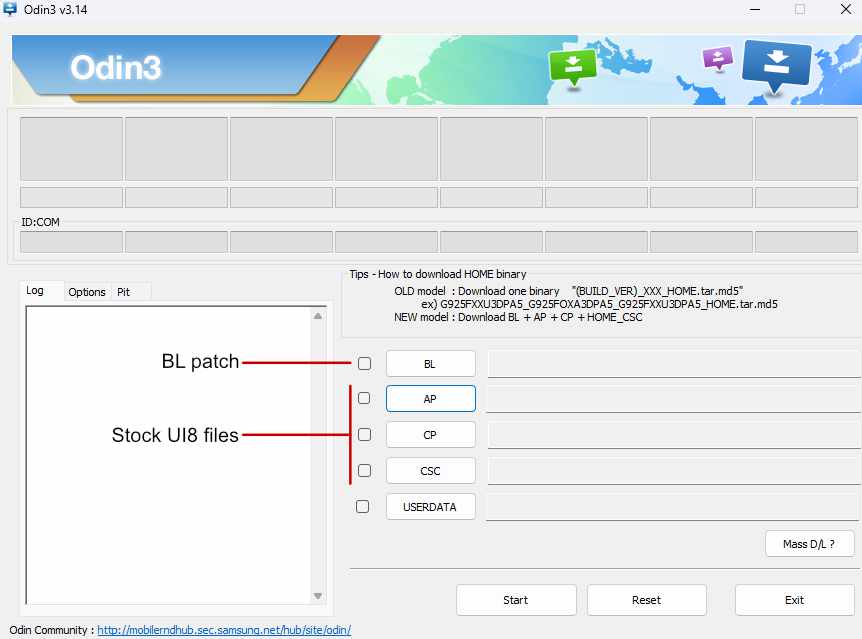
Task: Click the Odin3 icon in the title bar
Action: (14, 9)
